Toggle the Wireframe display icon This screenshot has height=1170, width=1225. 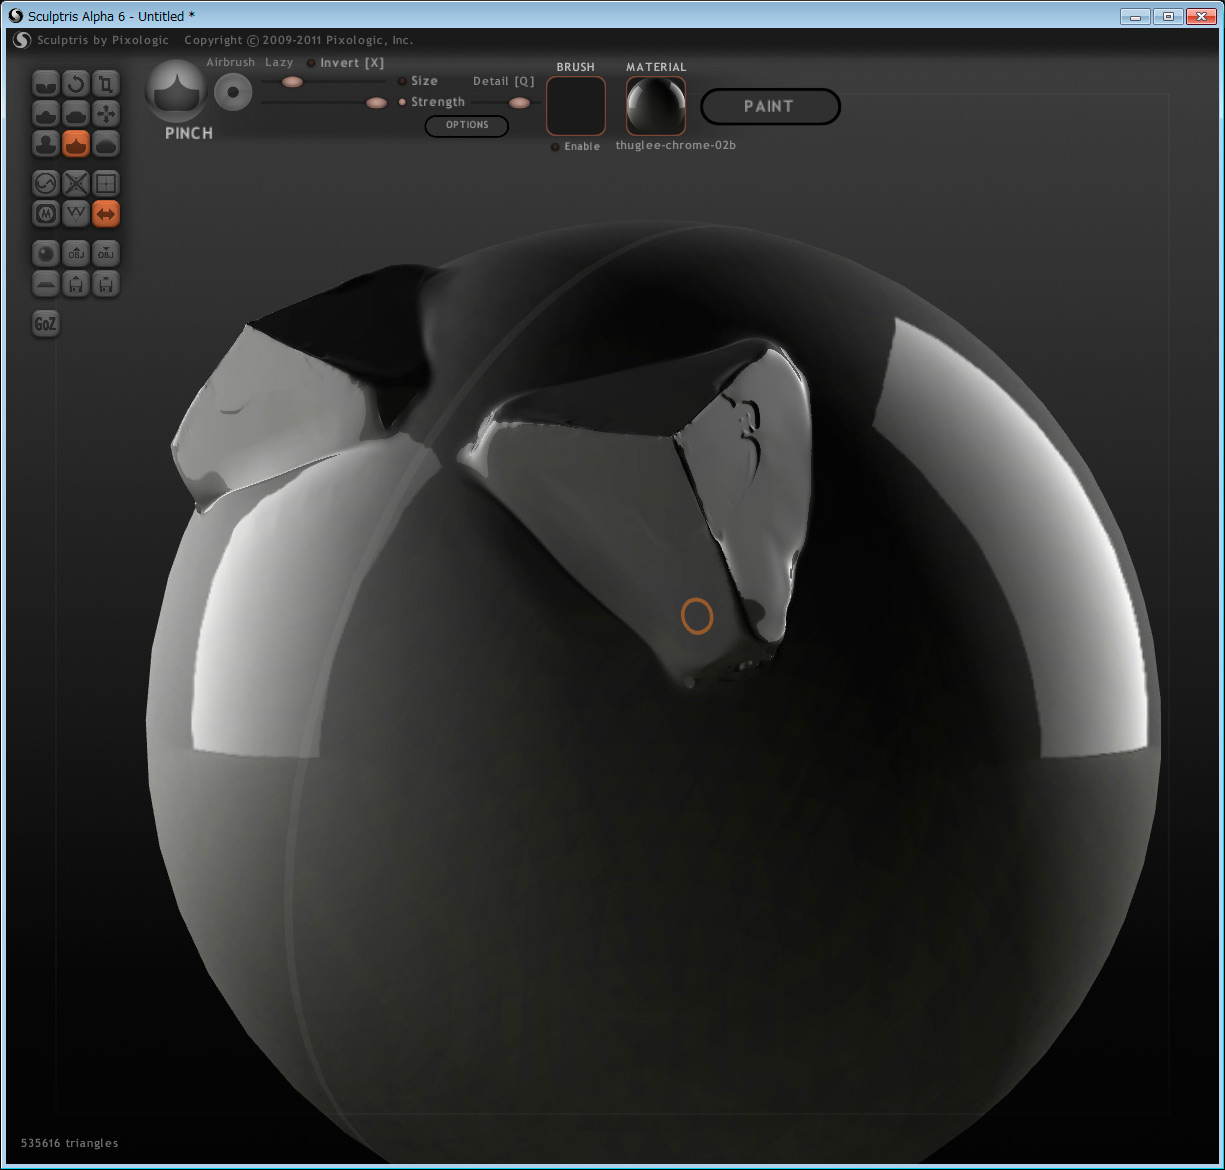(76, 213)
